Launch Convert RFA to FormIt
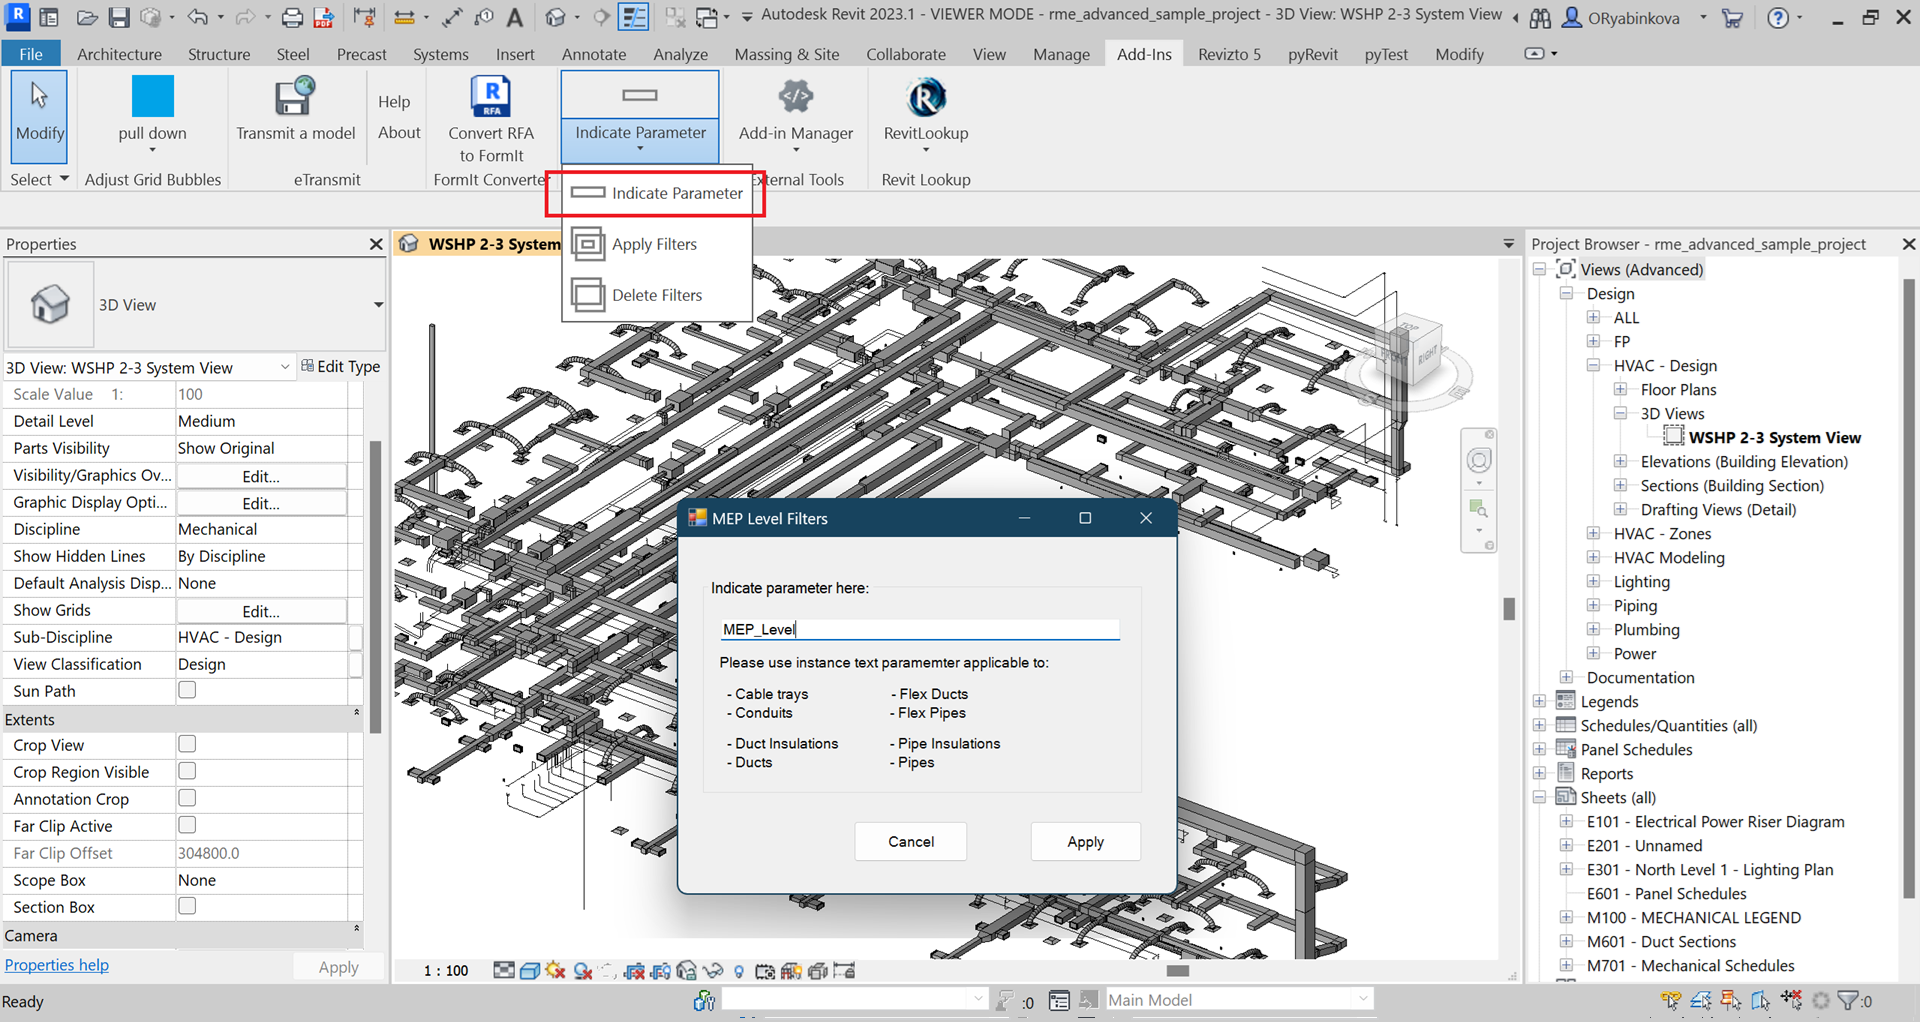The image size is (1920, 1022). (490, 99)
